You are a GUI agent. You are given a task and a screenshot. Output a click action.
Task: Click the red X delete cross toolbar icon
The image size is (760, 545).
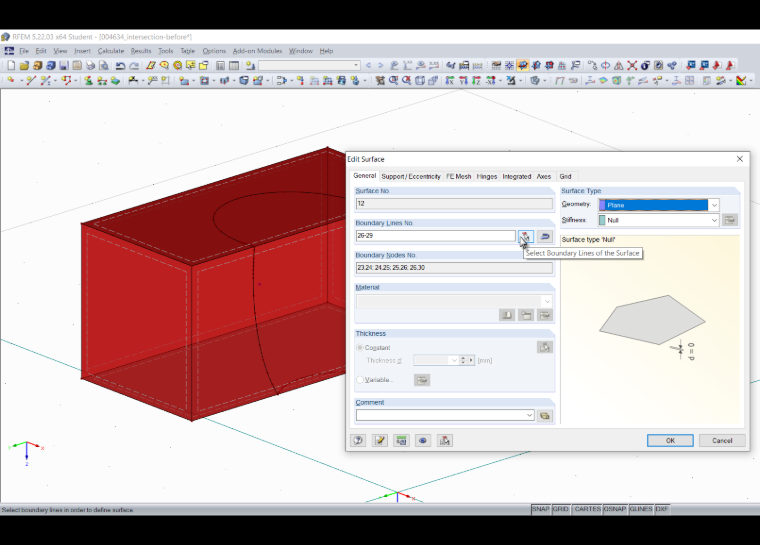[632, 65]
